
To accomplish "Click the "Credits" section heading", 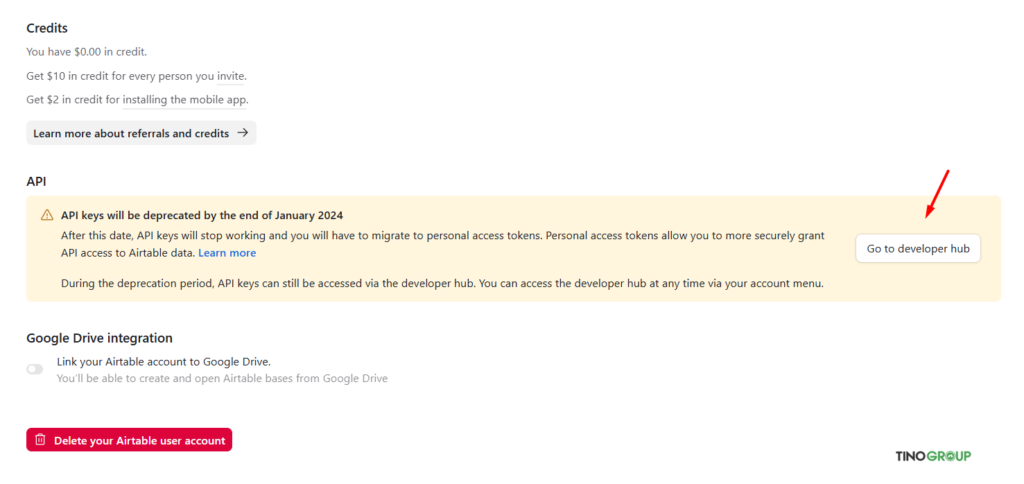I will pyautogui.click(x=47, y=28).
